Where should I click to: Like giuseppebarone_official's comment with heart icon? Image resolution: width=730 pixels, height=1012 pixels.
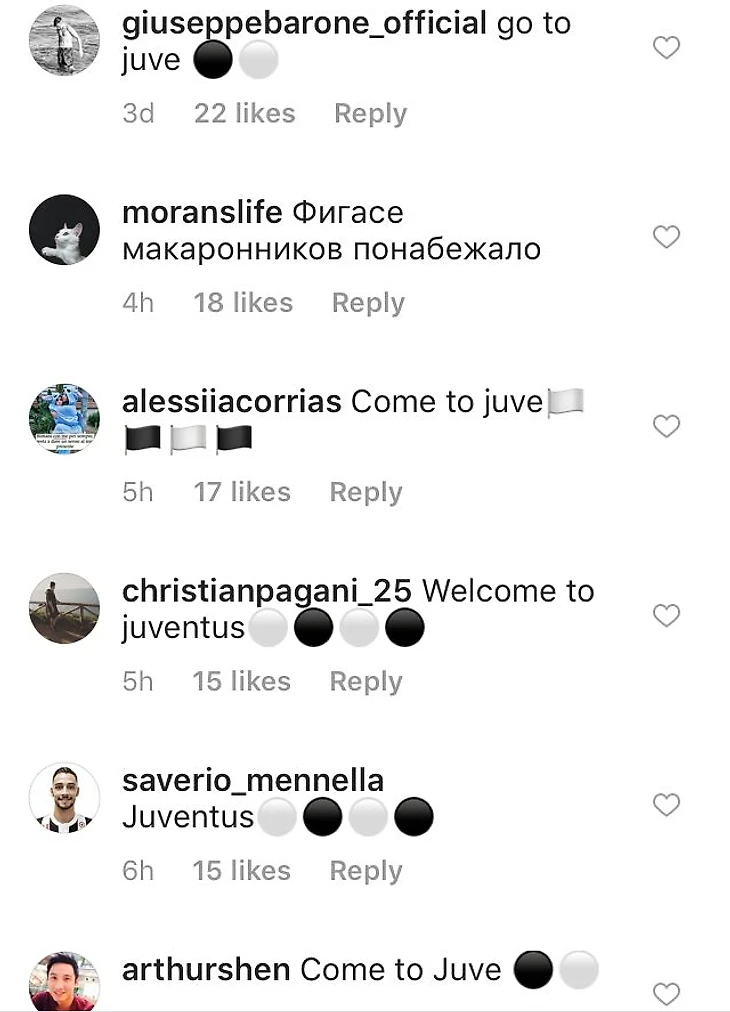pyautogui.click(x=666, y=48)
